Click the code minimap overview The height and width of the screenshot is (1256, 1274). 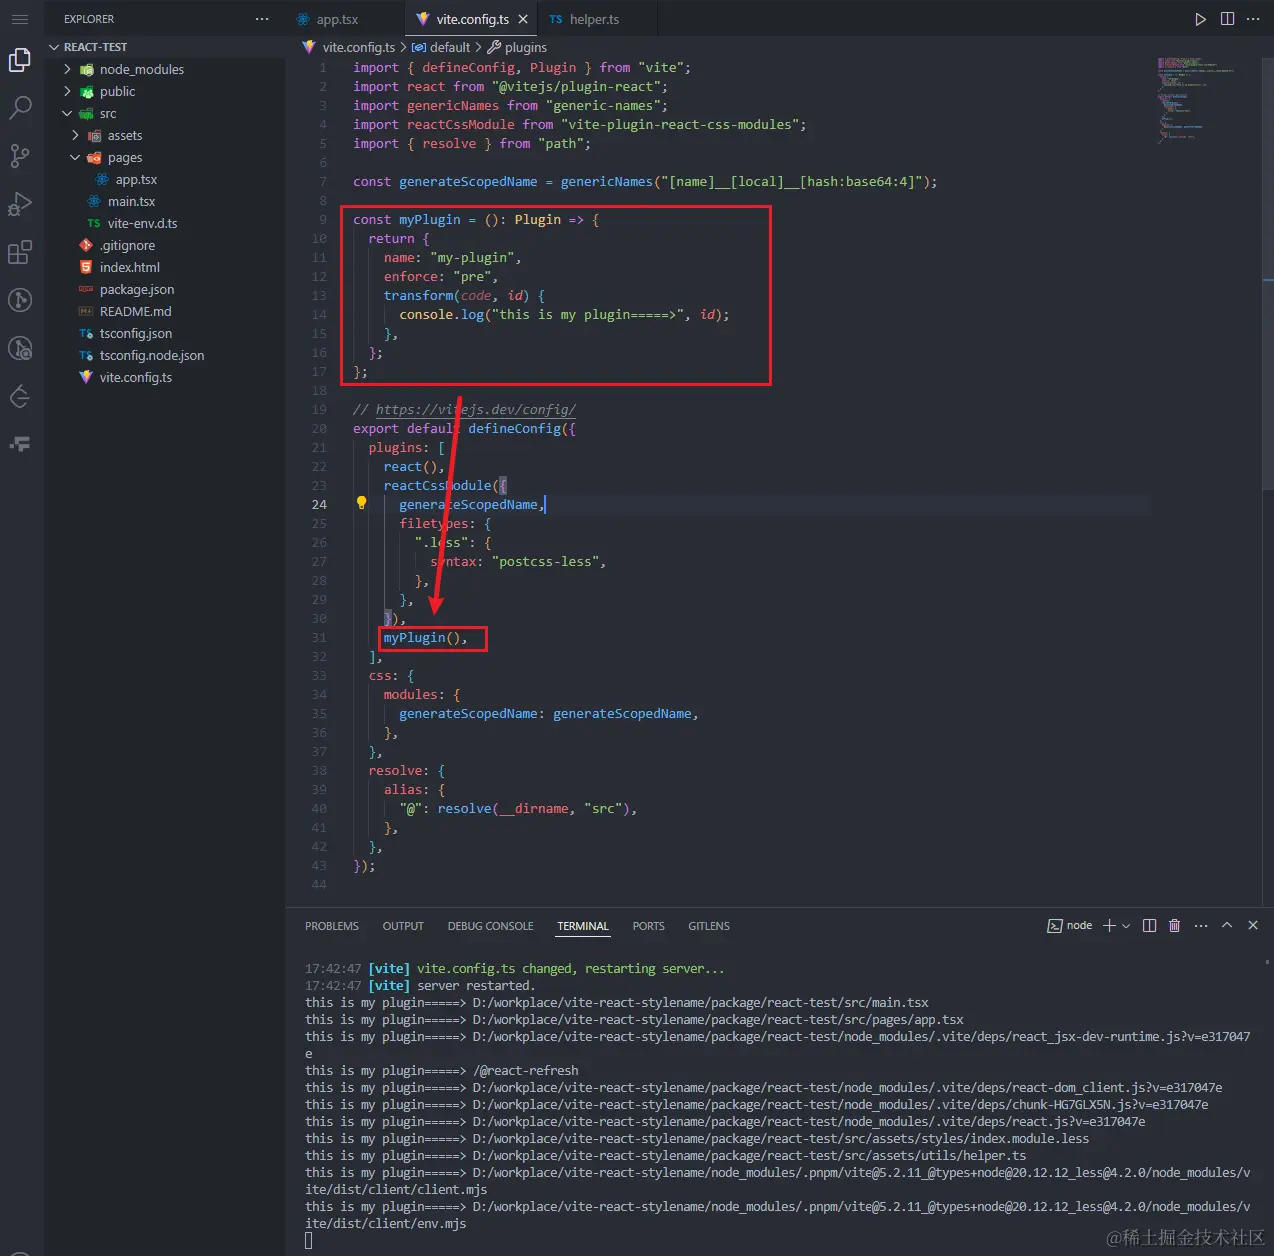(x=1196, y=100)
